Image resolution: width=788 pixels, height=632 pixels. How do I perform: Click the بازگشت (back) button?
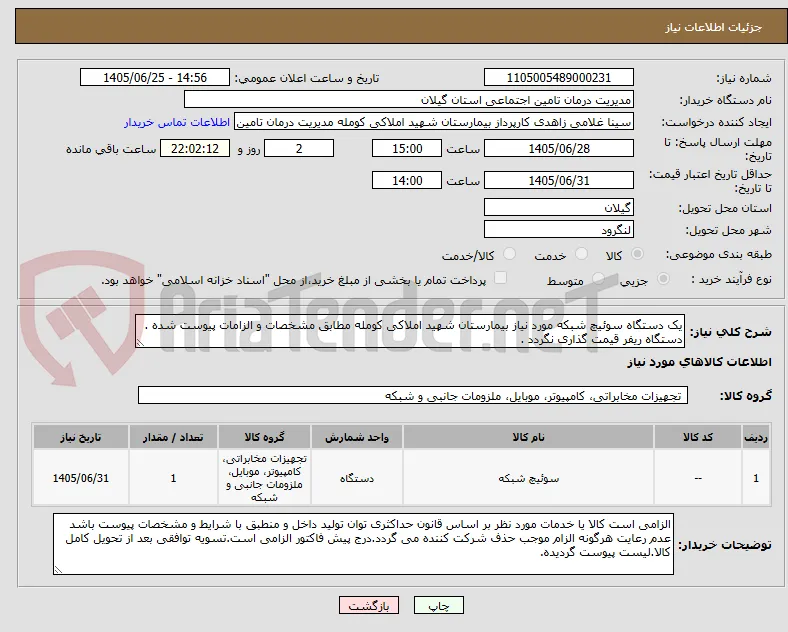369,605
